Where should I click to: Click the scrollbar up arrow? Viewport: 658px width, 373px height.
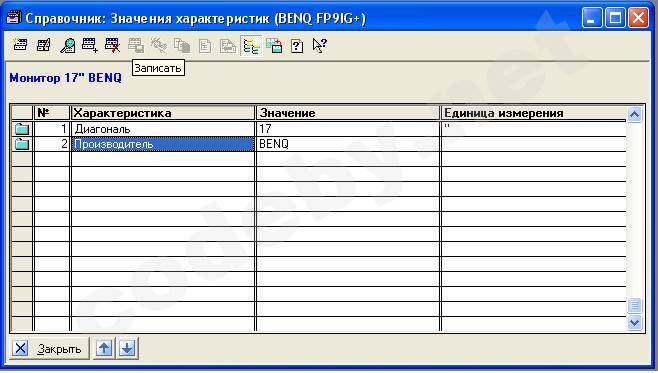tap(634, 114)
